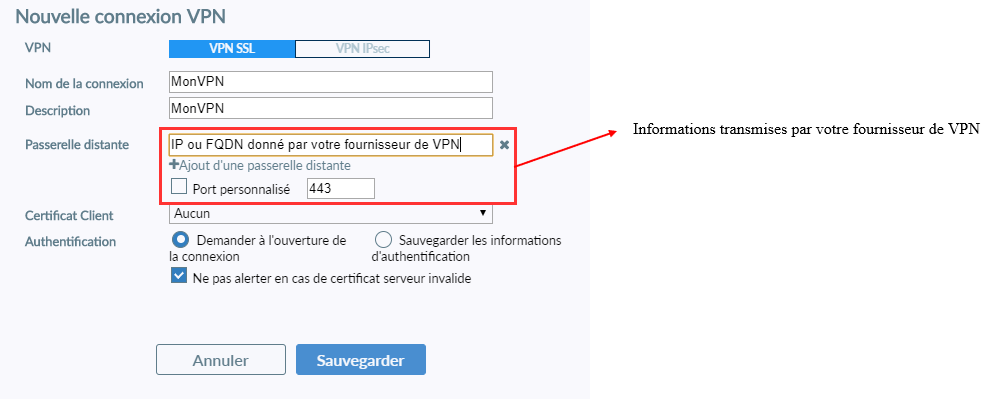Focus the Nom de la connexion field
Viewport: 992px width, 399px height.
coord(331,82)
